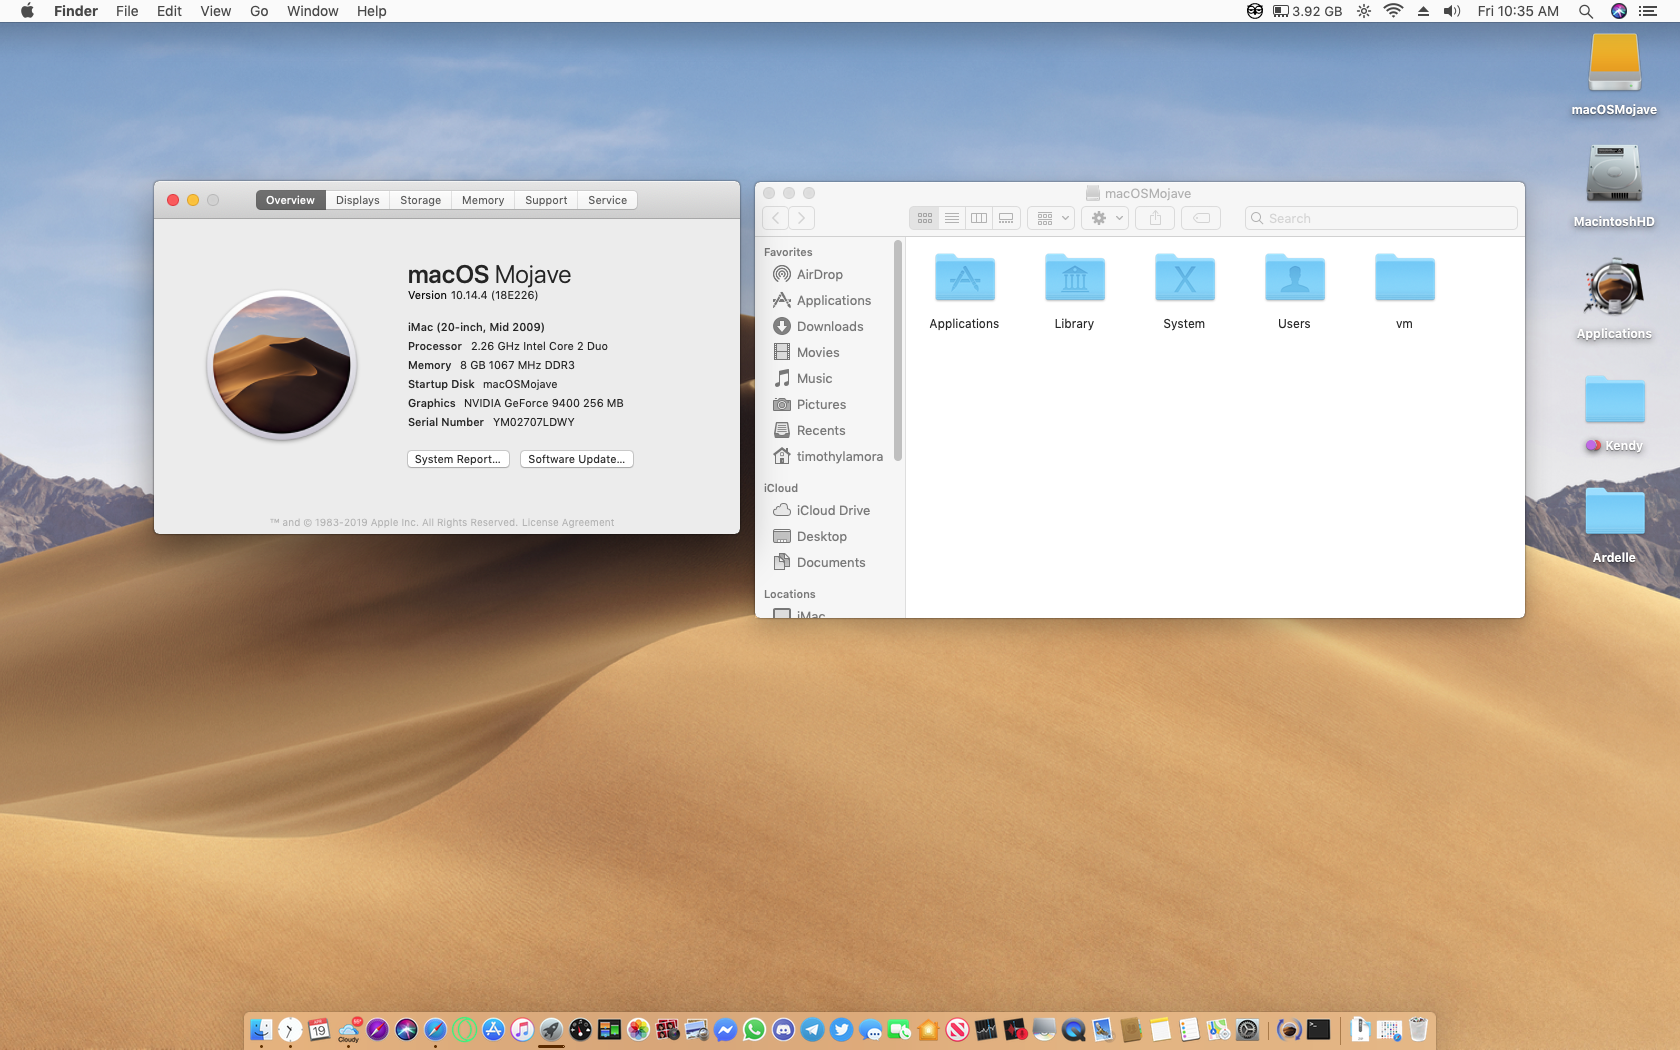Open the Go menu in menu bar
Viewport: 1680px width, 1050px height.
(x=259, y=11)
